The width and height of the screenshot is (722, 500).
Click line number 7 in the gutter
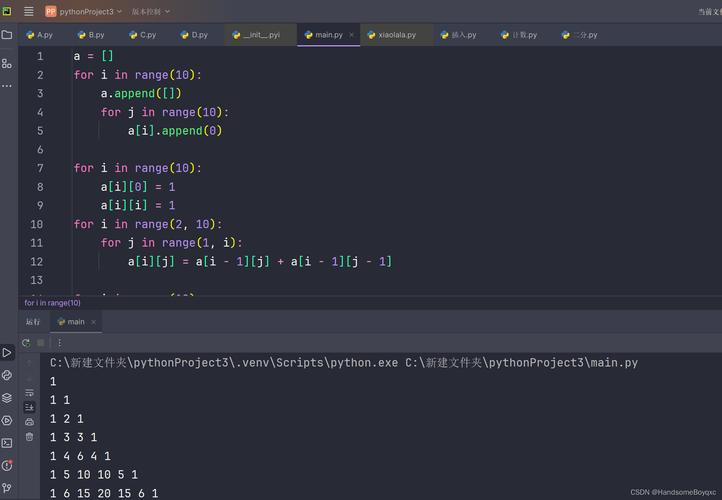coord(40,168)
